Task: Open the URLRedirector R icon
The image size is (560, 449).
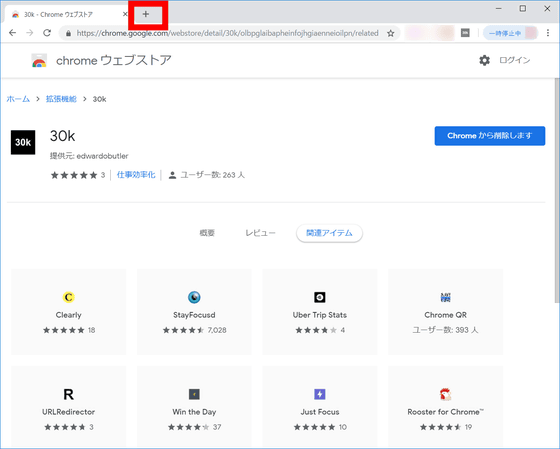Action: coord(69,394)
